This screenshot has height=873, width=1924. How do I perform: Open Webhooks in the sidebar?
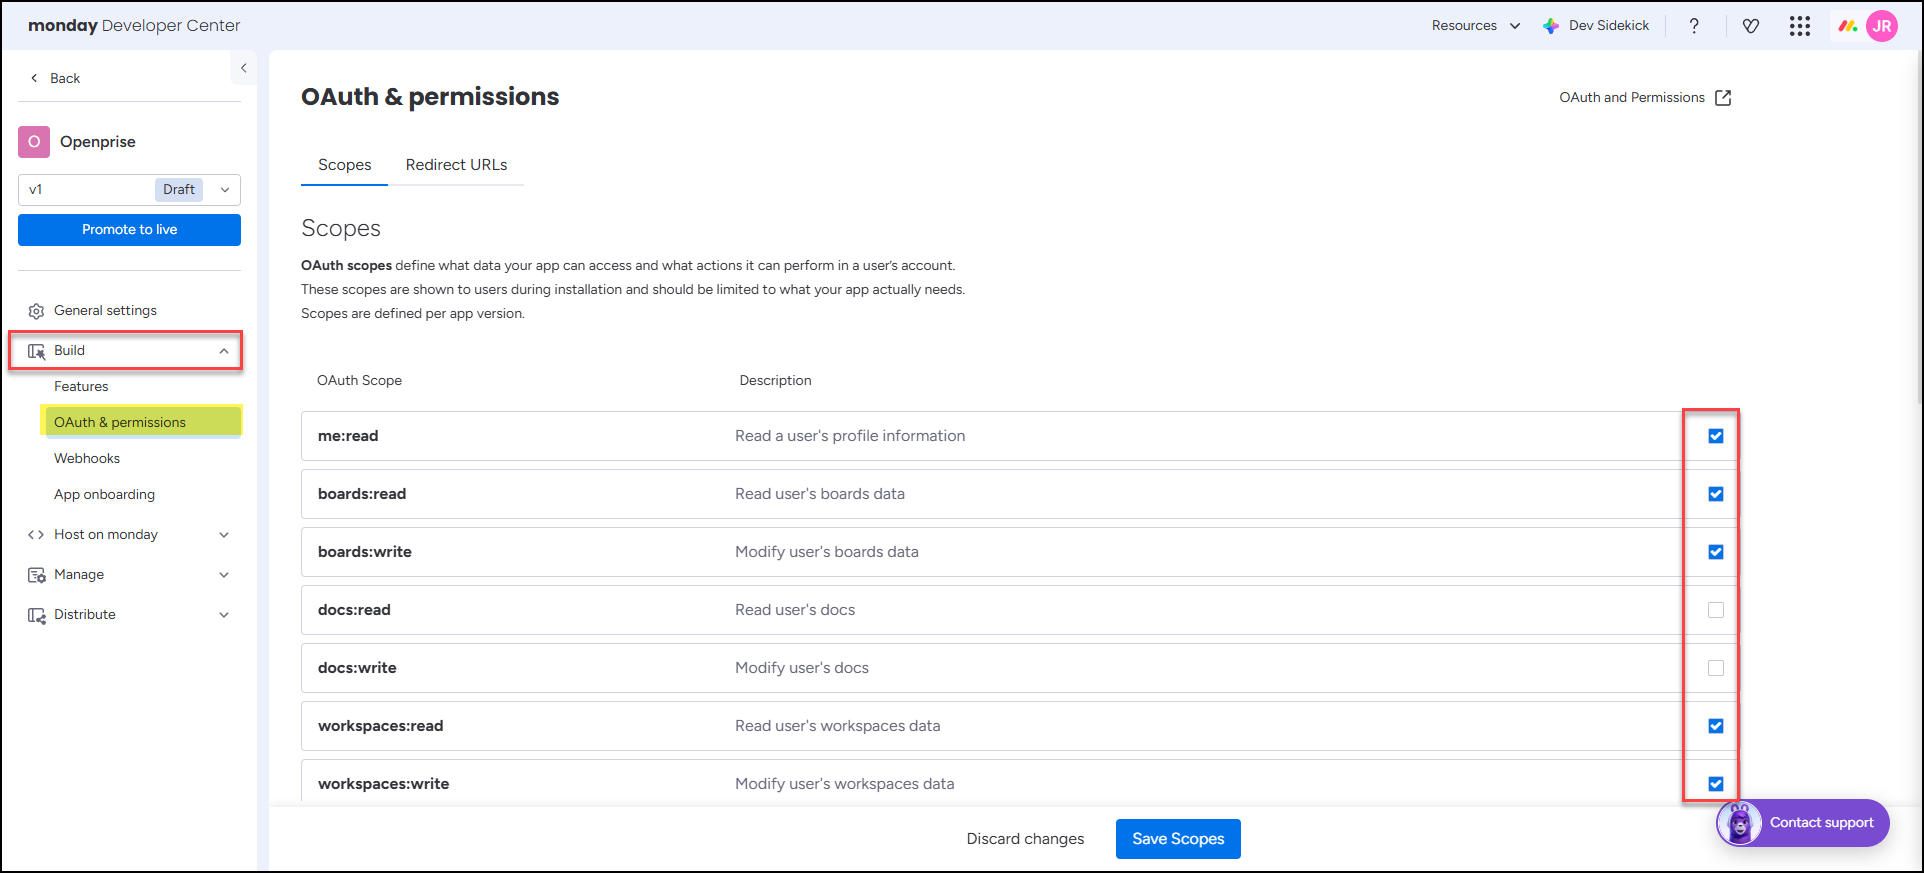coord(87,459)
